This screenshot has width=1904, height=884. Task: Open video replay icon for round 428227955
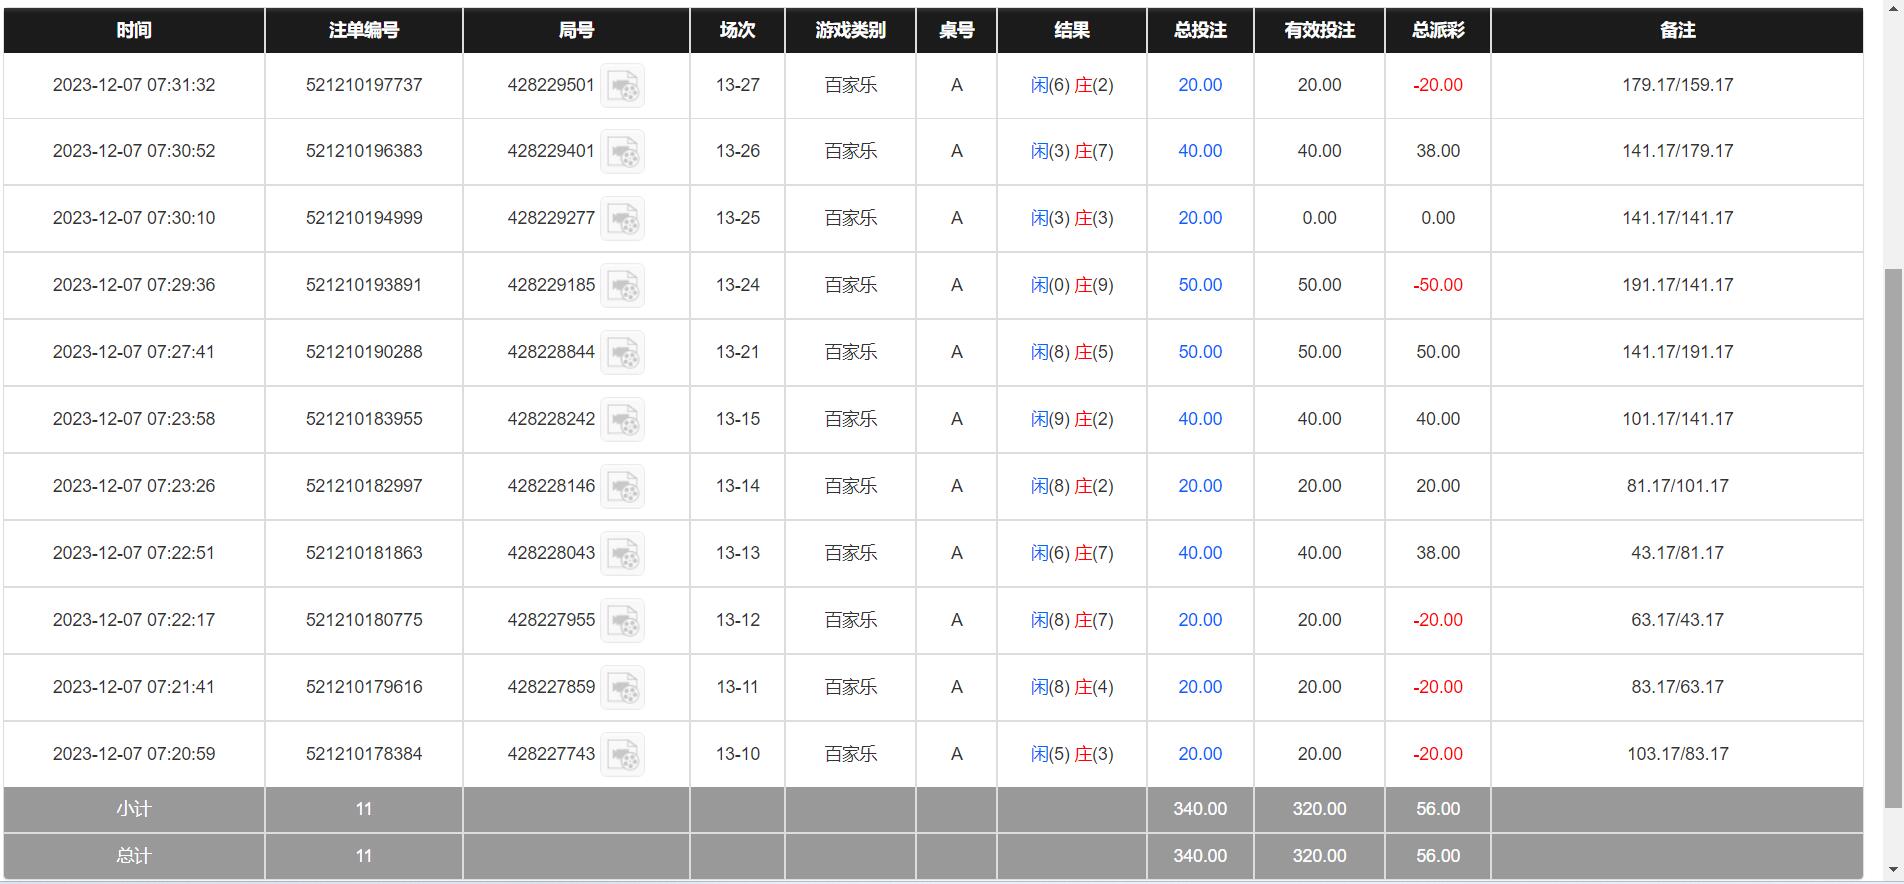pyautogui.click(x=622, y=621)
